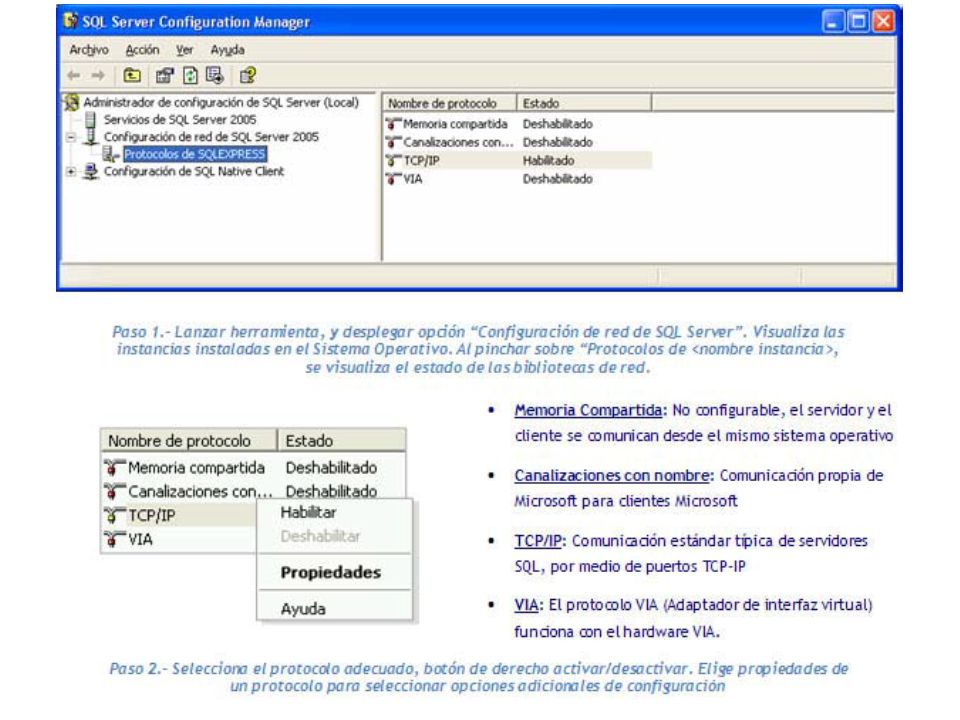
Task: Select Administrador de configuración de SQL Server (Local)
Action: (221, 102)
